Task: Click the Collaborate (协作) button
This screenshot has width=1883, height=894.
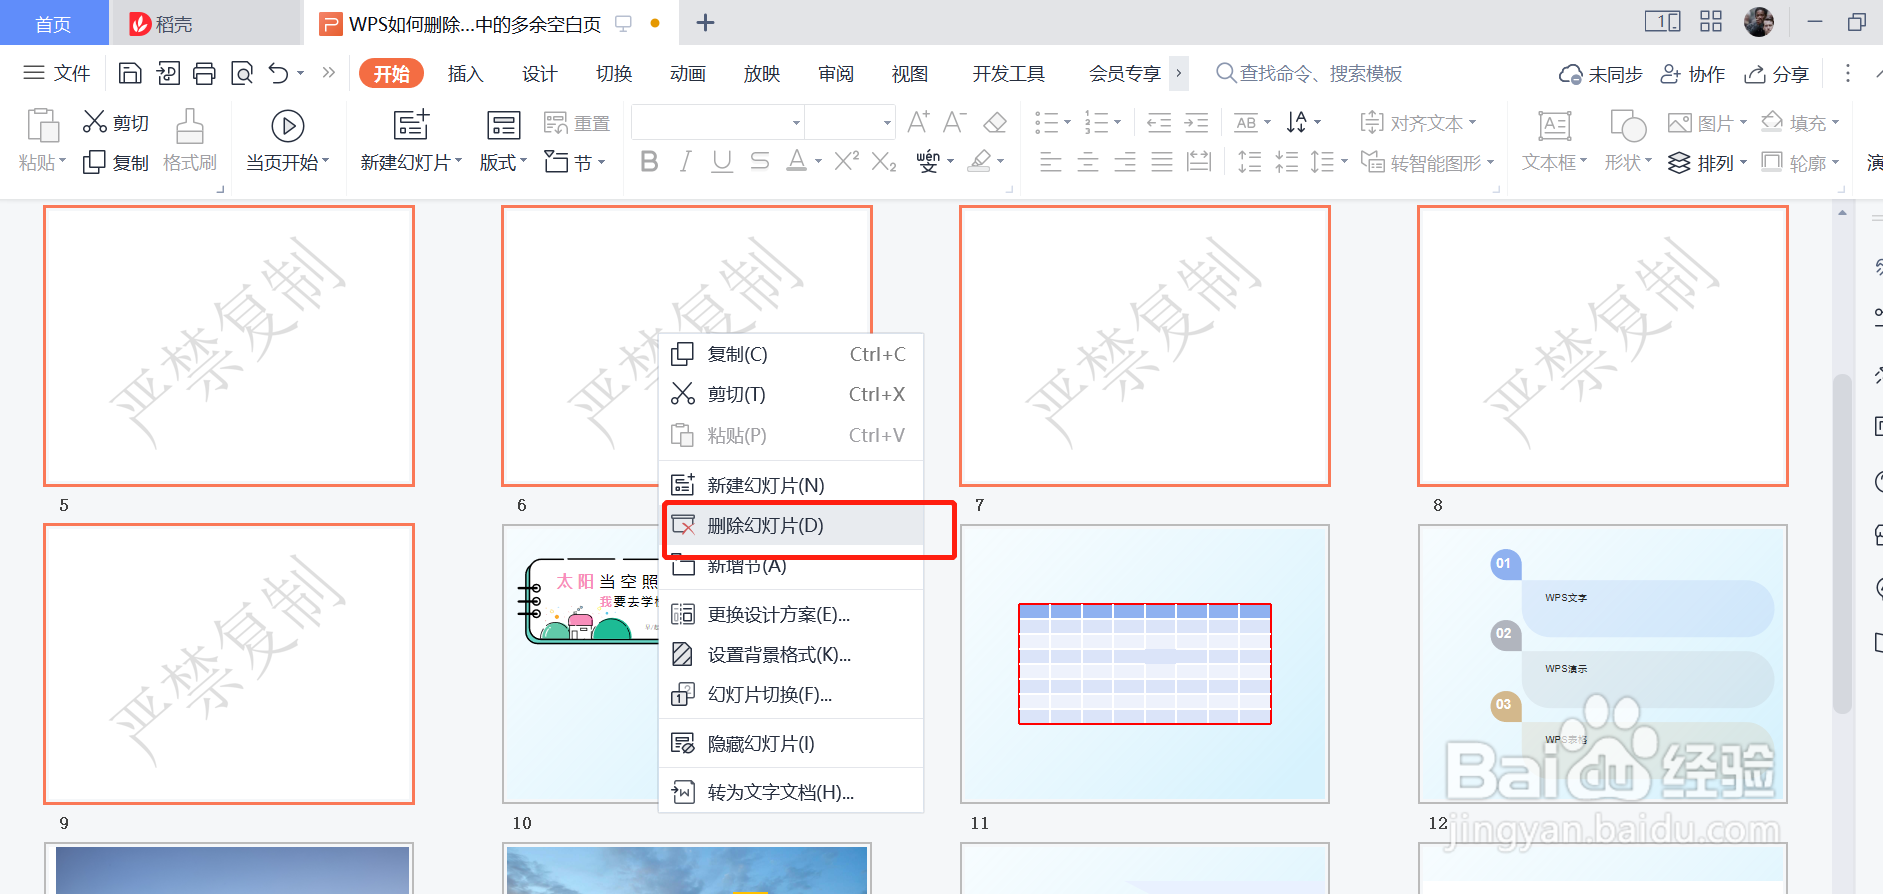Action: (x=1692, y=74)
